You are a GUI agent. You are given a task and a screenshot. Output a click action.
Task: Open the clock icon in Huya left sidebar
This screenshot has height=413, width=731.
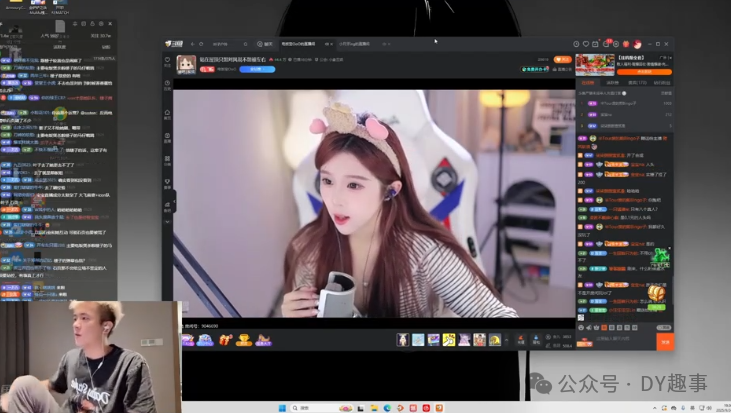pos(167,85)
